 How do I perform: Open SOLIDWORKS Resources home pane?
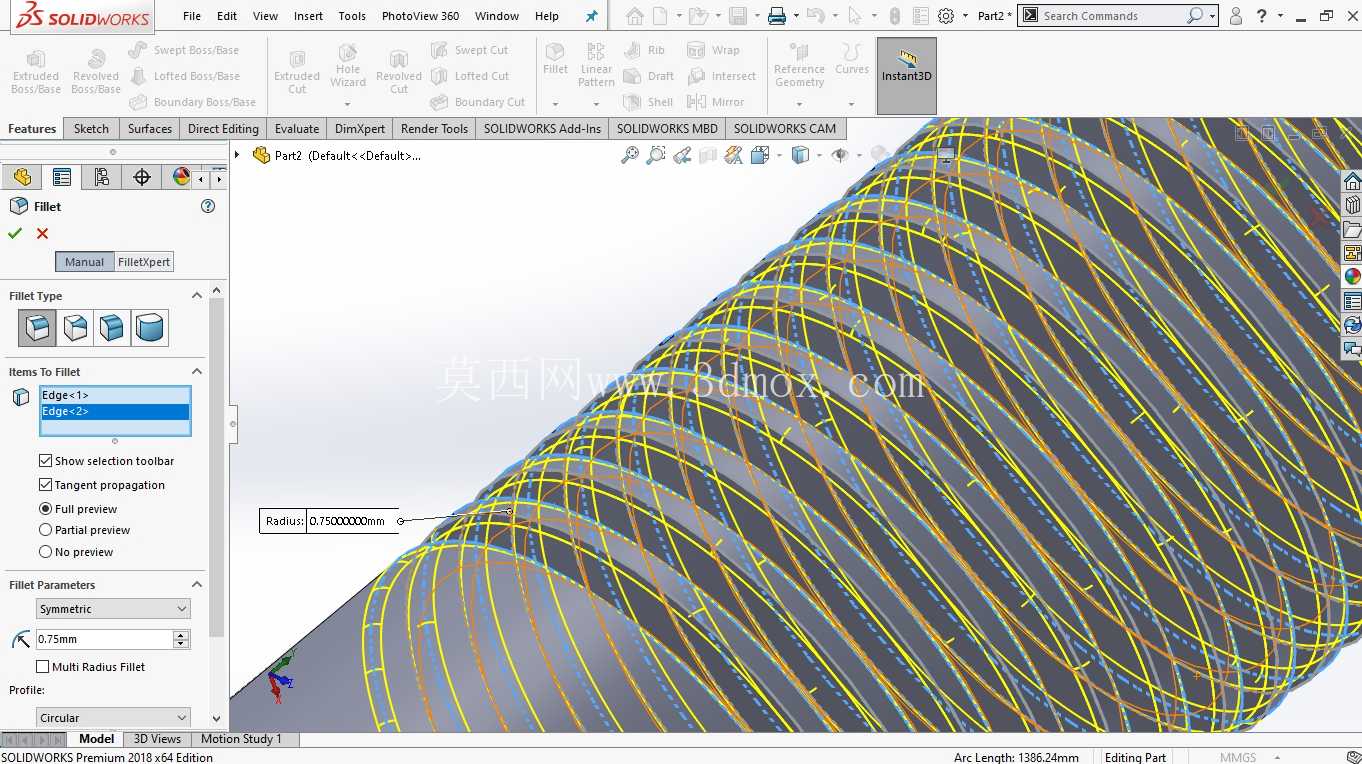tap(1352, 181)
